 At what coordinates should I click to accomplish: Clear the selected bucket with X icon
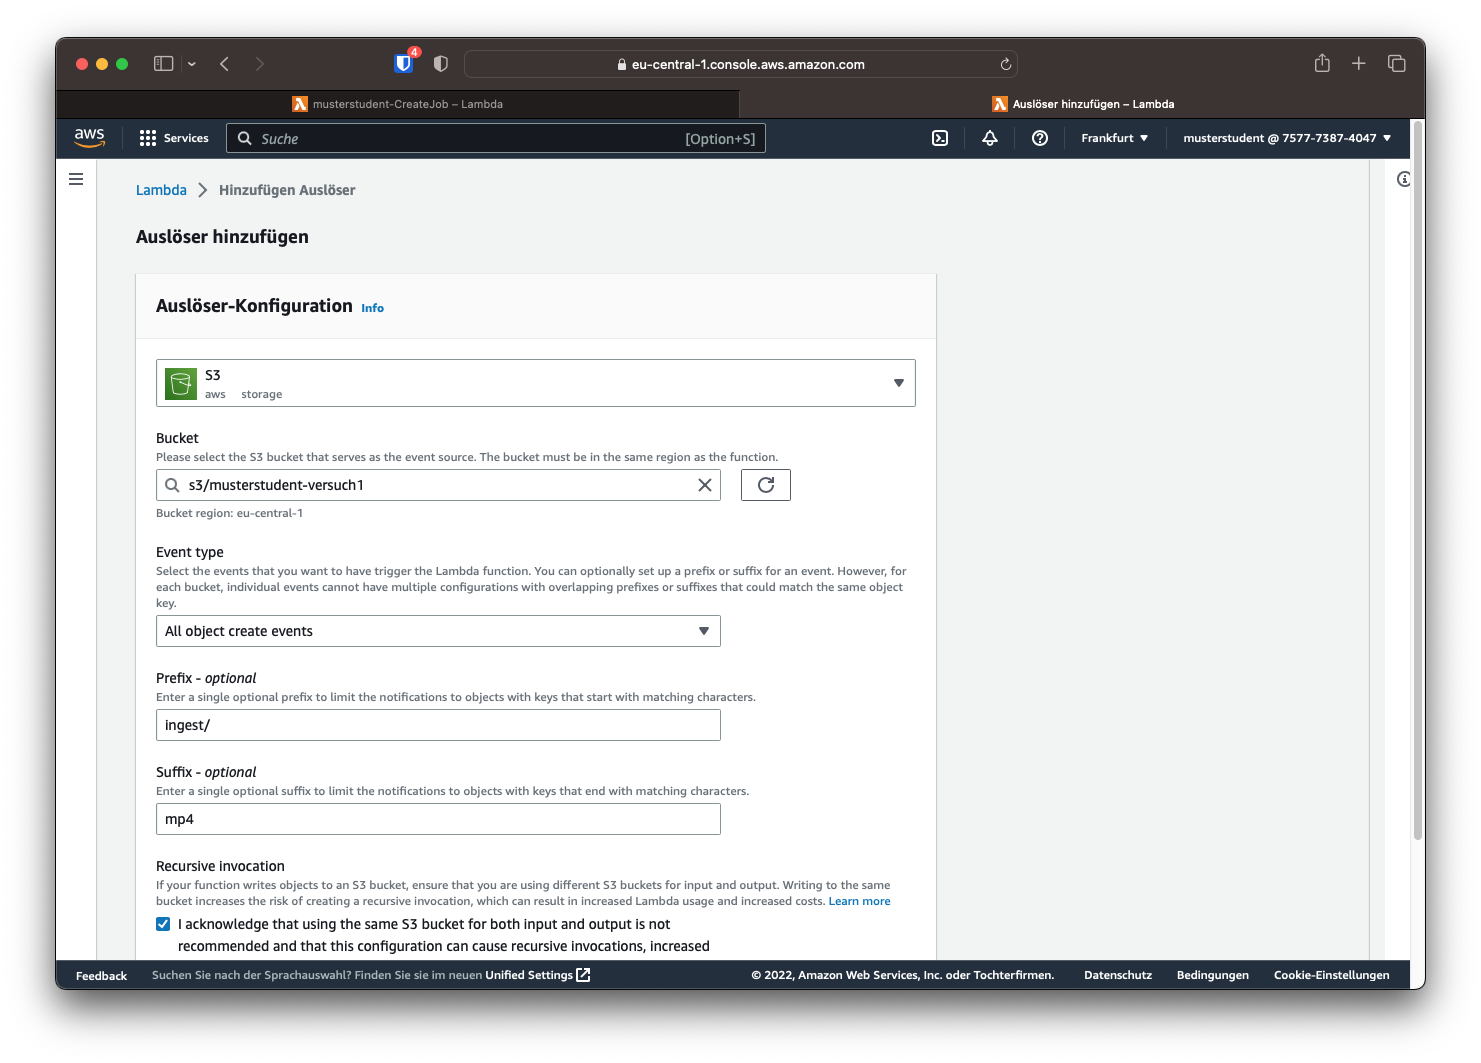[705, 485]
